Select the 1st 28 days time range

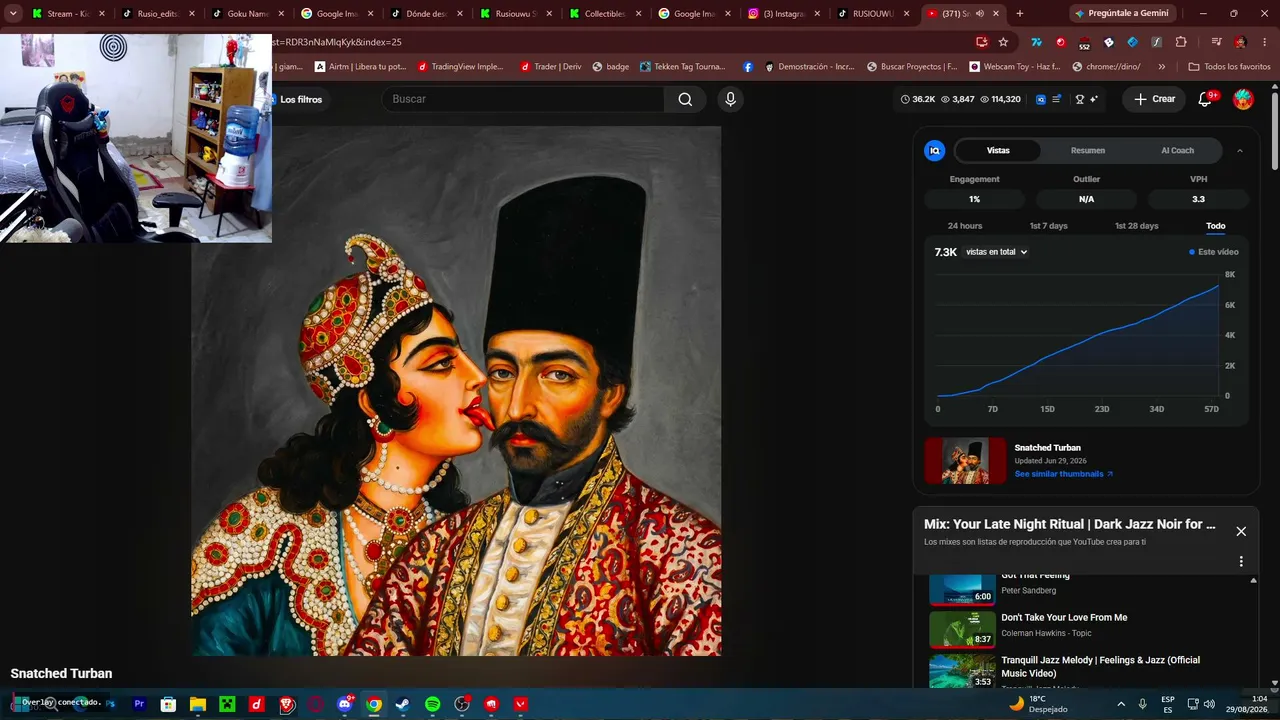click(1137, 226)
